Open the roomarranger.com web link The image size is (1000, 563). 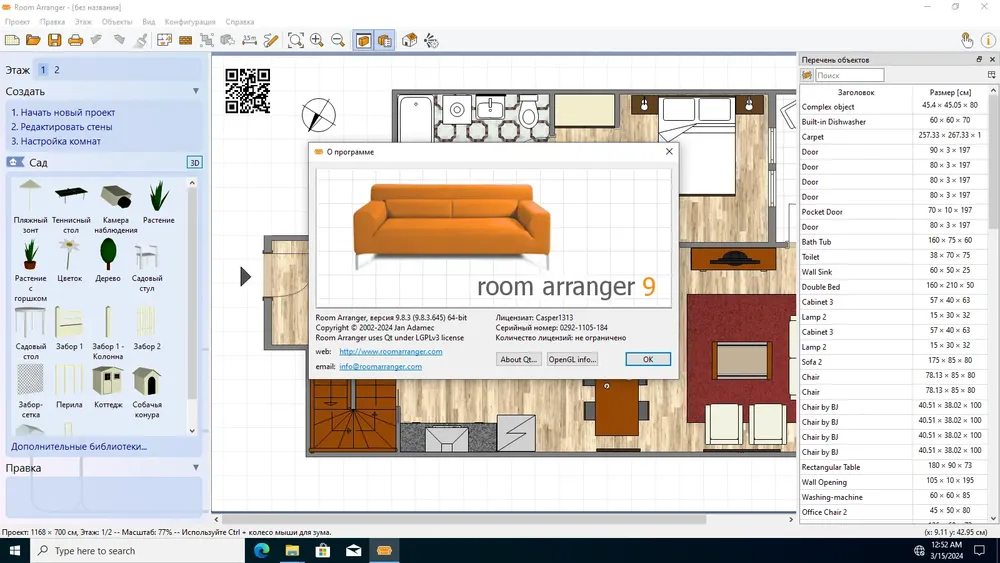pyautogui.click(x=390, y=351)
